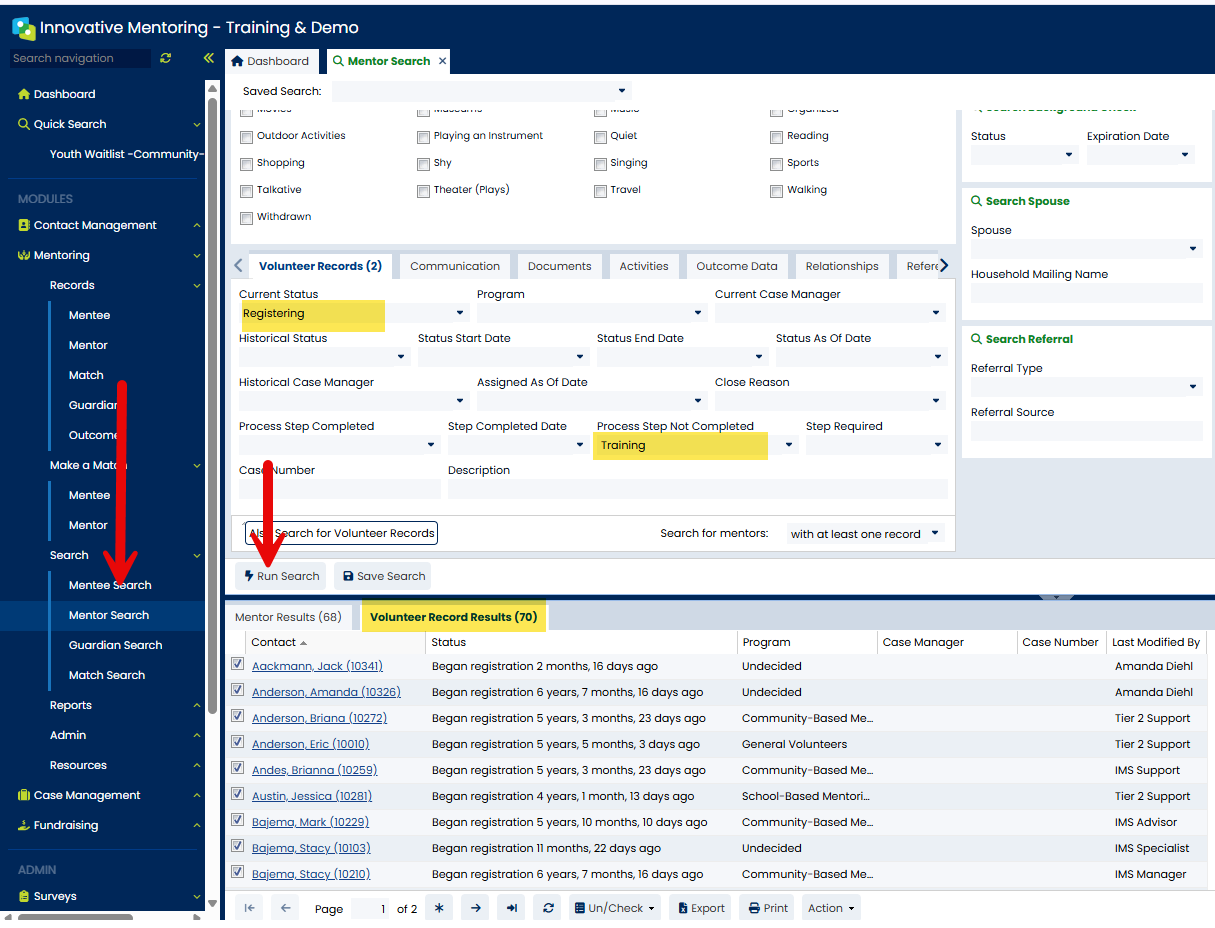This screenshot has height=928, width=1215.
Task: Click the Run Search button
Action: [281, 576]
